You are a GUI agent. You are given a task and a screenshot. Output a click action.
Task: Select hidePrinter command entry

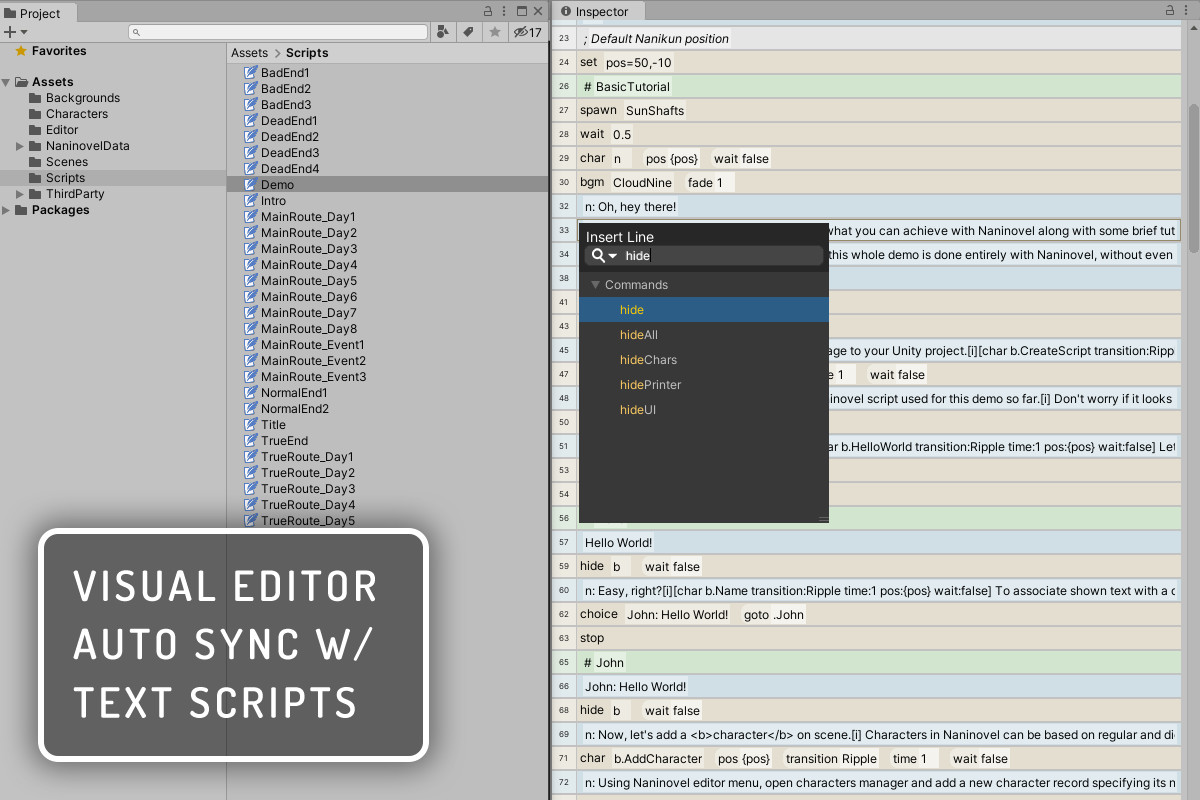pyautogui.click(x=650, y=385)
